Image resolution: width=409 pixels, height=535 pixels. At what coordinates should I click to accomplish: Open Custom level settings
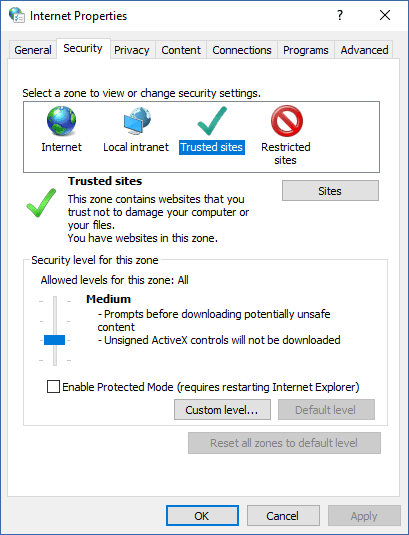pos(222,409)
